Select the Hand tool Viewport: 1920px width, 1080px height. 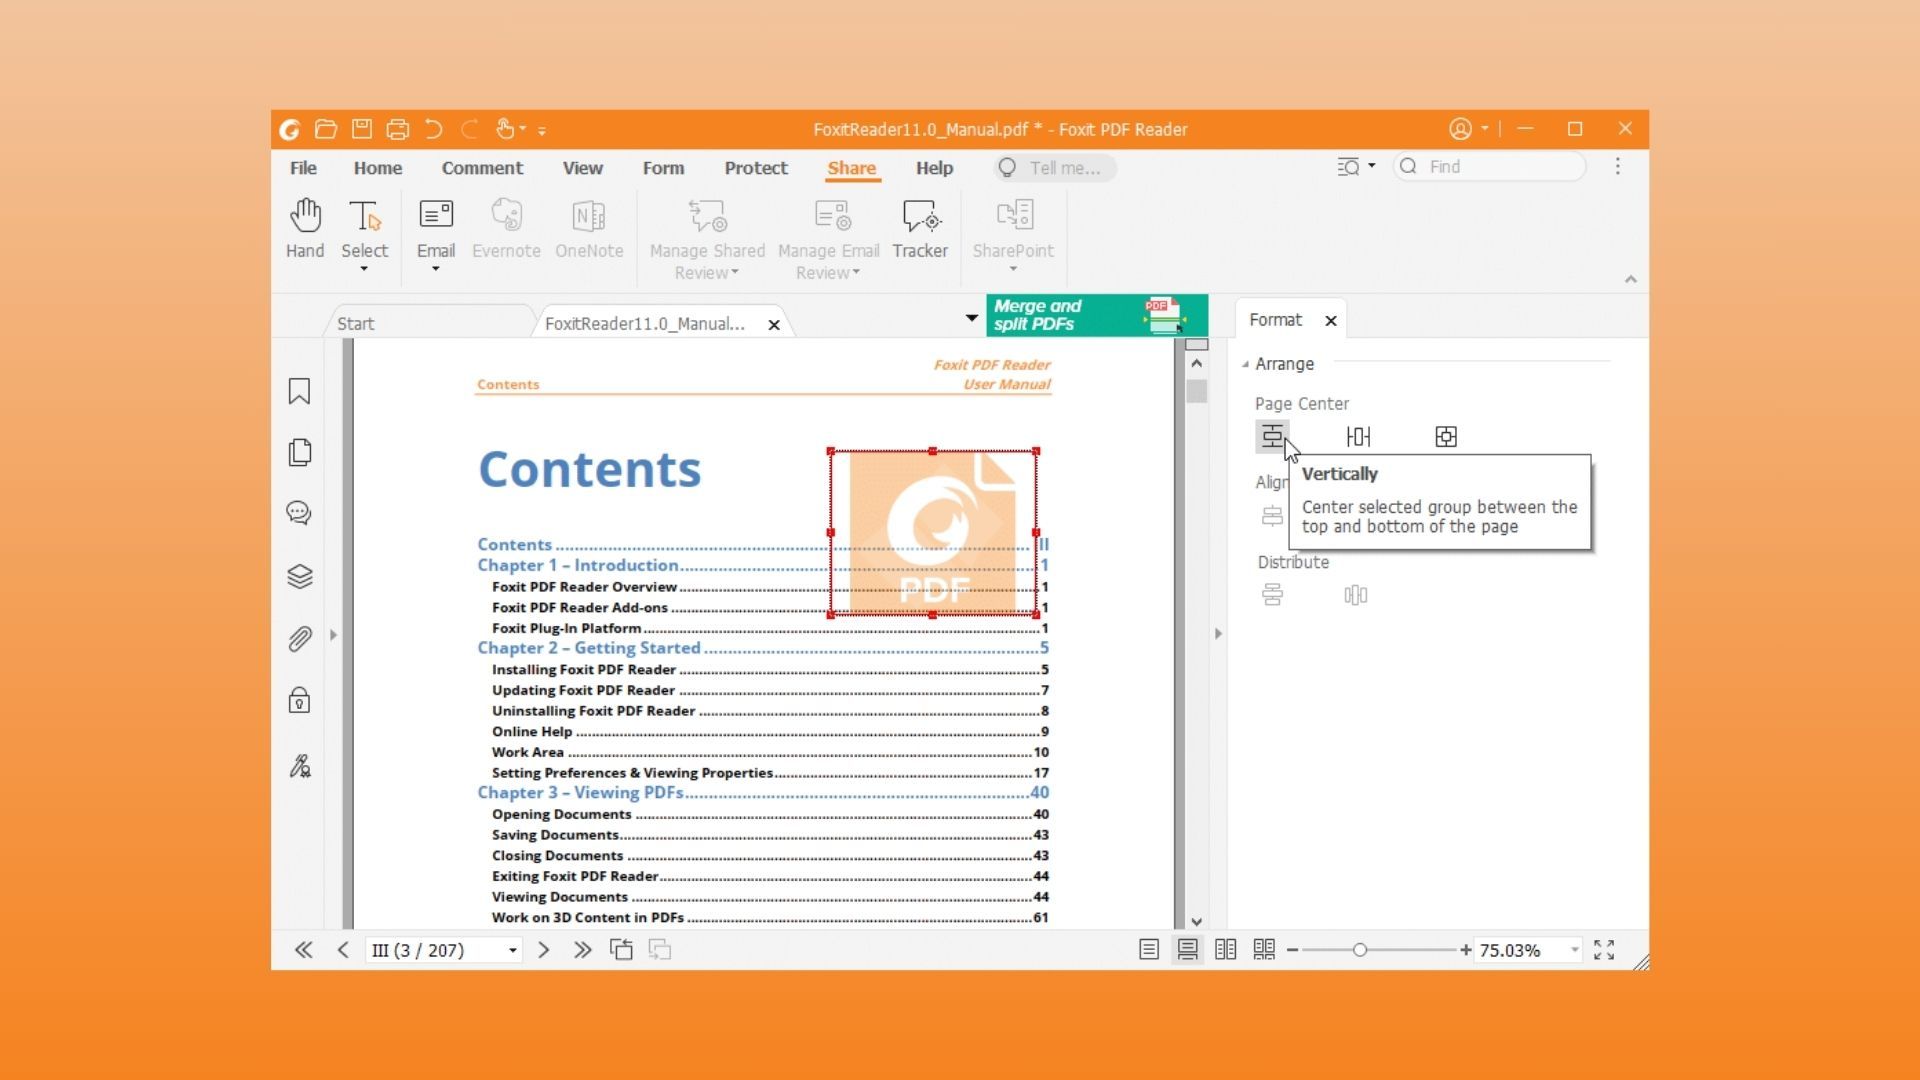(305, 230)
